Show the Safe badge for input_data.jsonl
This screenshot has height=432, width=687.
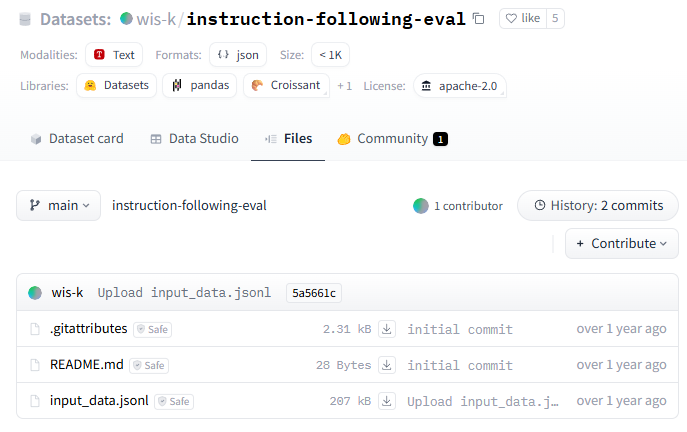pos(174,401)
